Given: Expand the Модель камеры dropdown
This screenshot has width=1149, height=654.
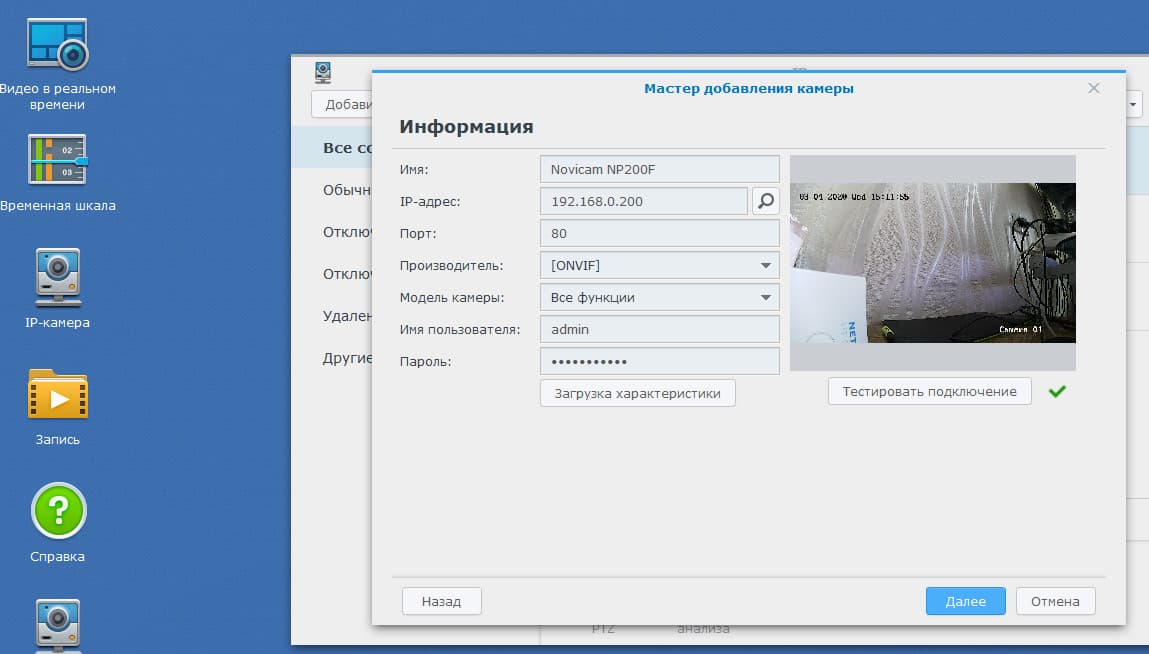Looking at the screenshot, I should (660, 297).
